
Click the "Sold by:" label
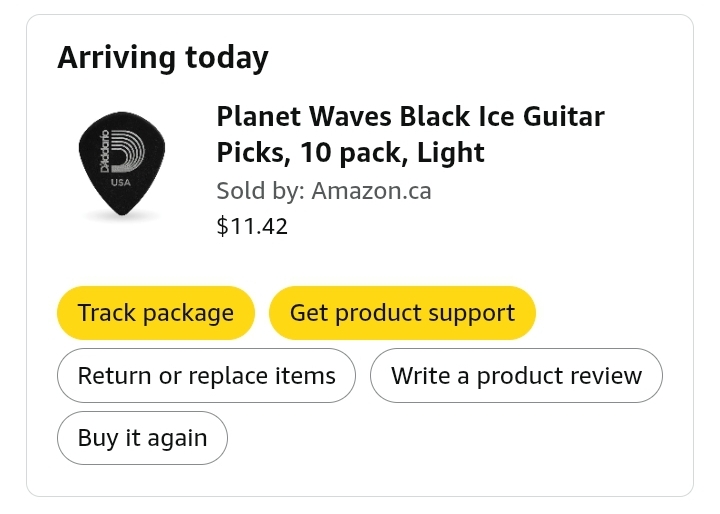pyautogui.click(x=260, y=190)
